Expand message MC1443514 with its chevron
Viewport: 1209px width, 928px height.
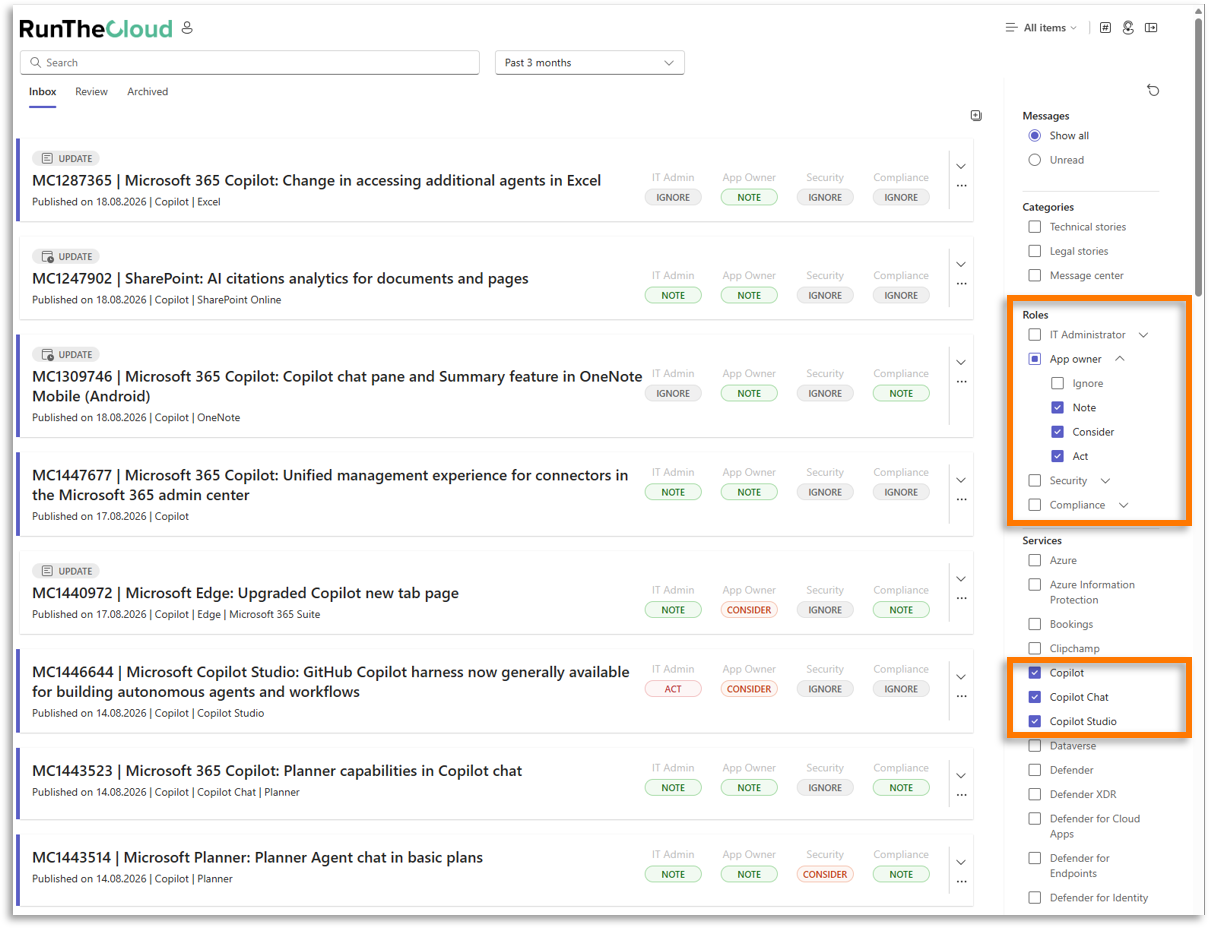(x=961, y=862)
